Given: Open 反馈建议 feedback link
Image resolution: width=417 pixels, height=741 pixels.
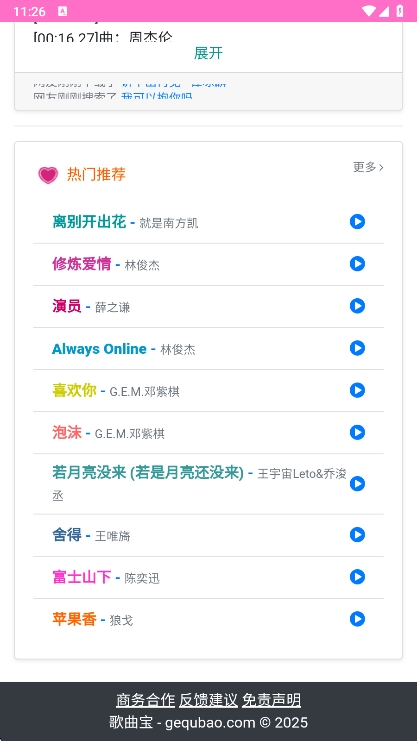Looking at the screenshot, I should 208,700.
